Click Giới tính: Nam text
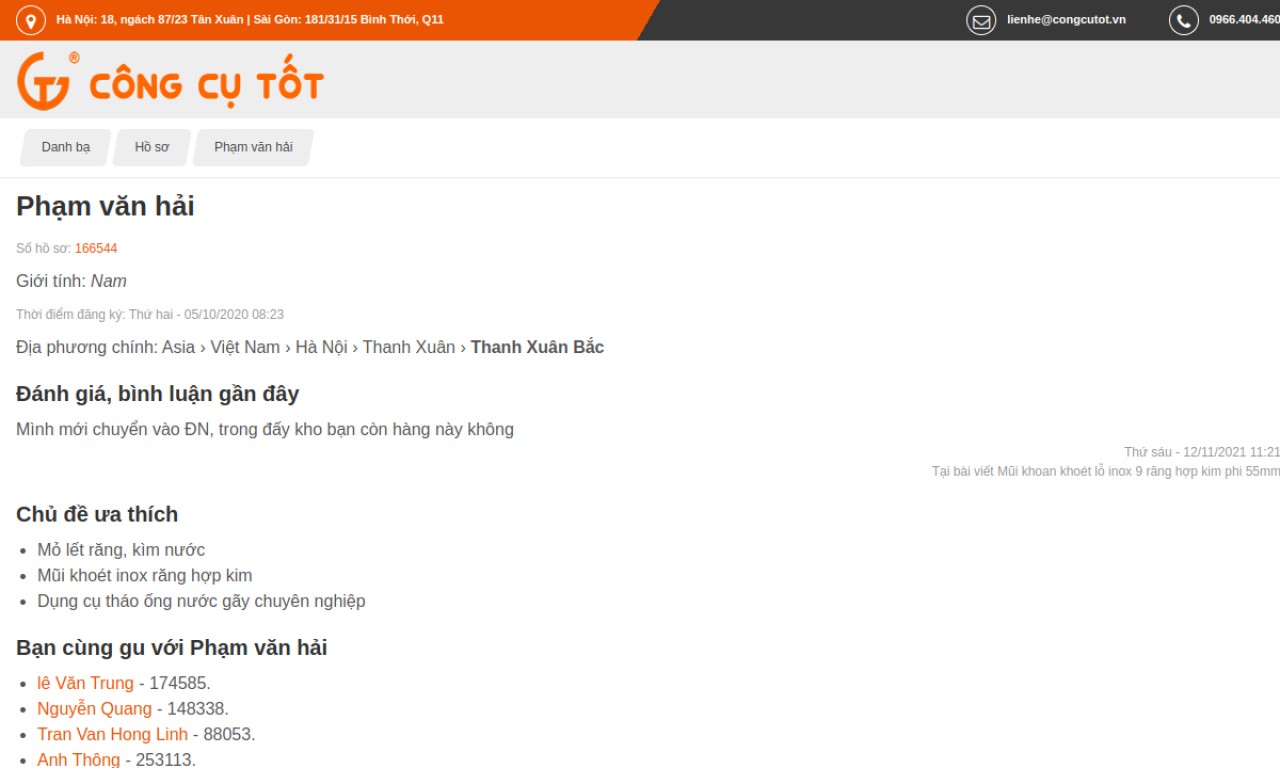This screenshot has width=1280, height=768. point(71,281)
